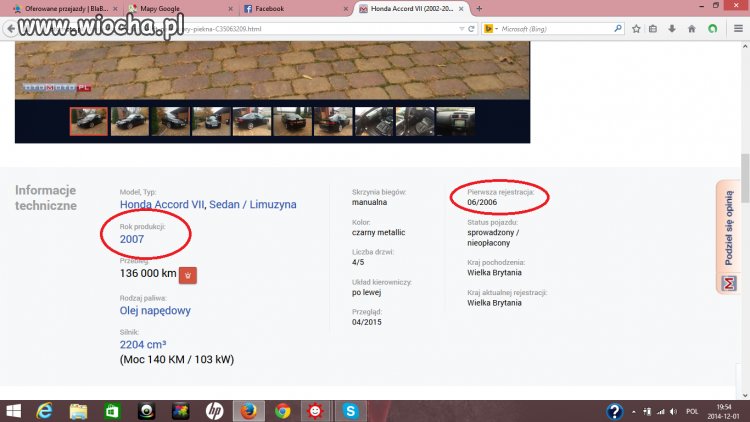Screen dimensions: 750x422
Task: Select the Honda Accord VII tab
Action: coord(411,9)
